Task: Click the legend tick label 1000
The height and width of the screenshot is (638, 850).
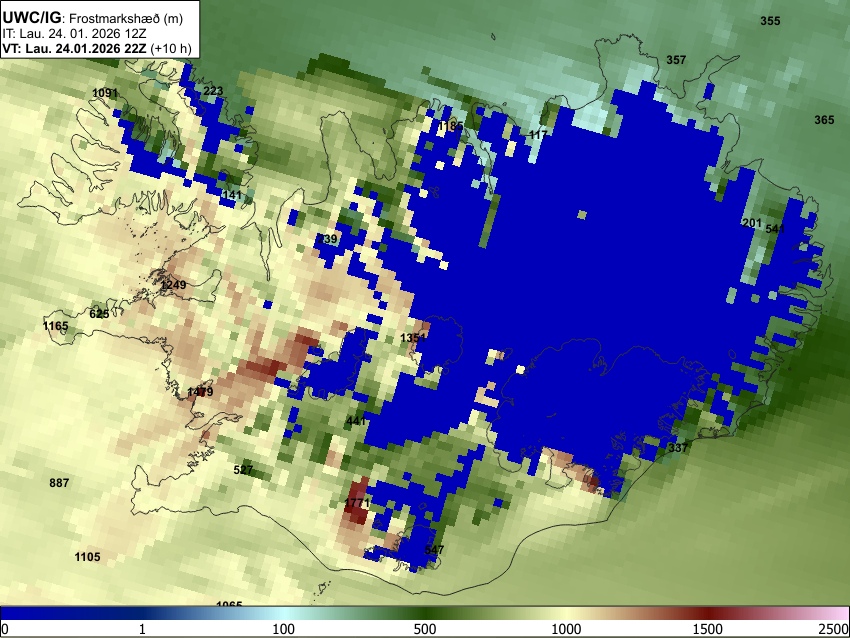Action: 566,629
